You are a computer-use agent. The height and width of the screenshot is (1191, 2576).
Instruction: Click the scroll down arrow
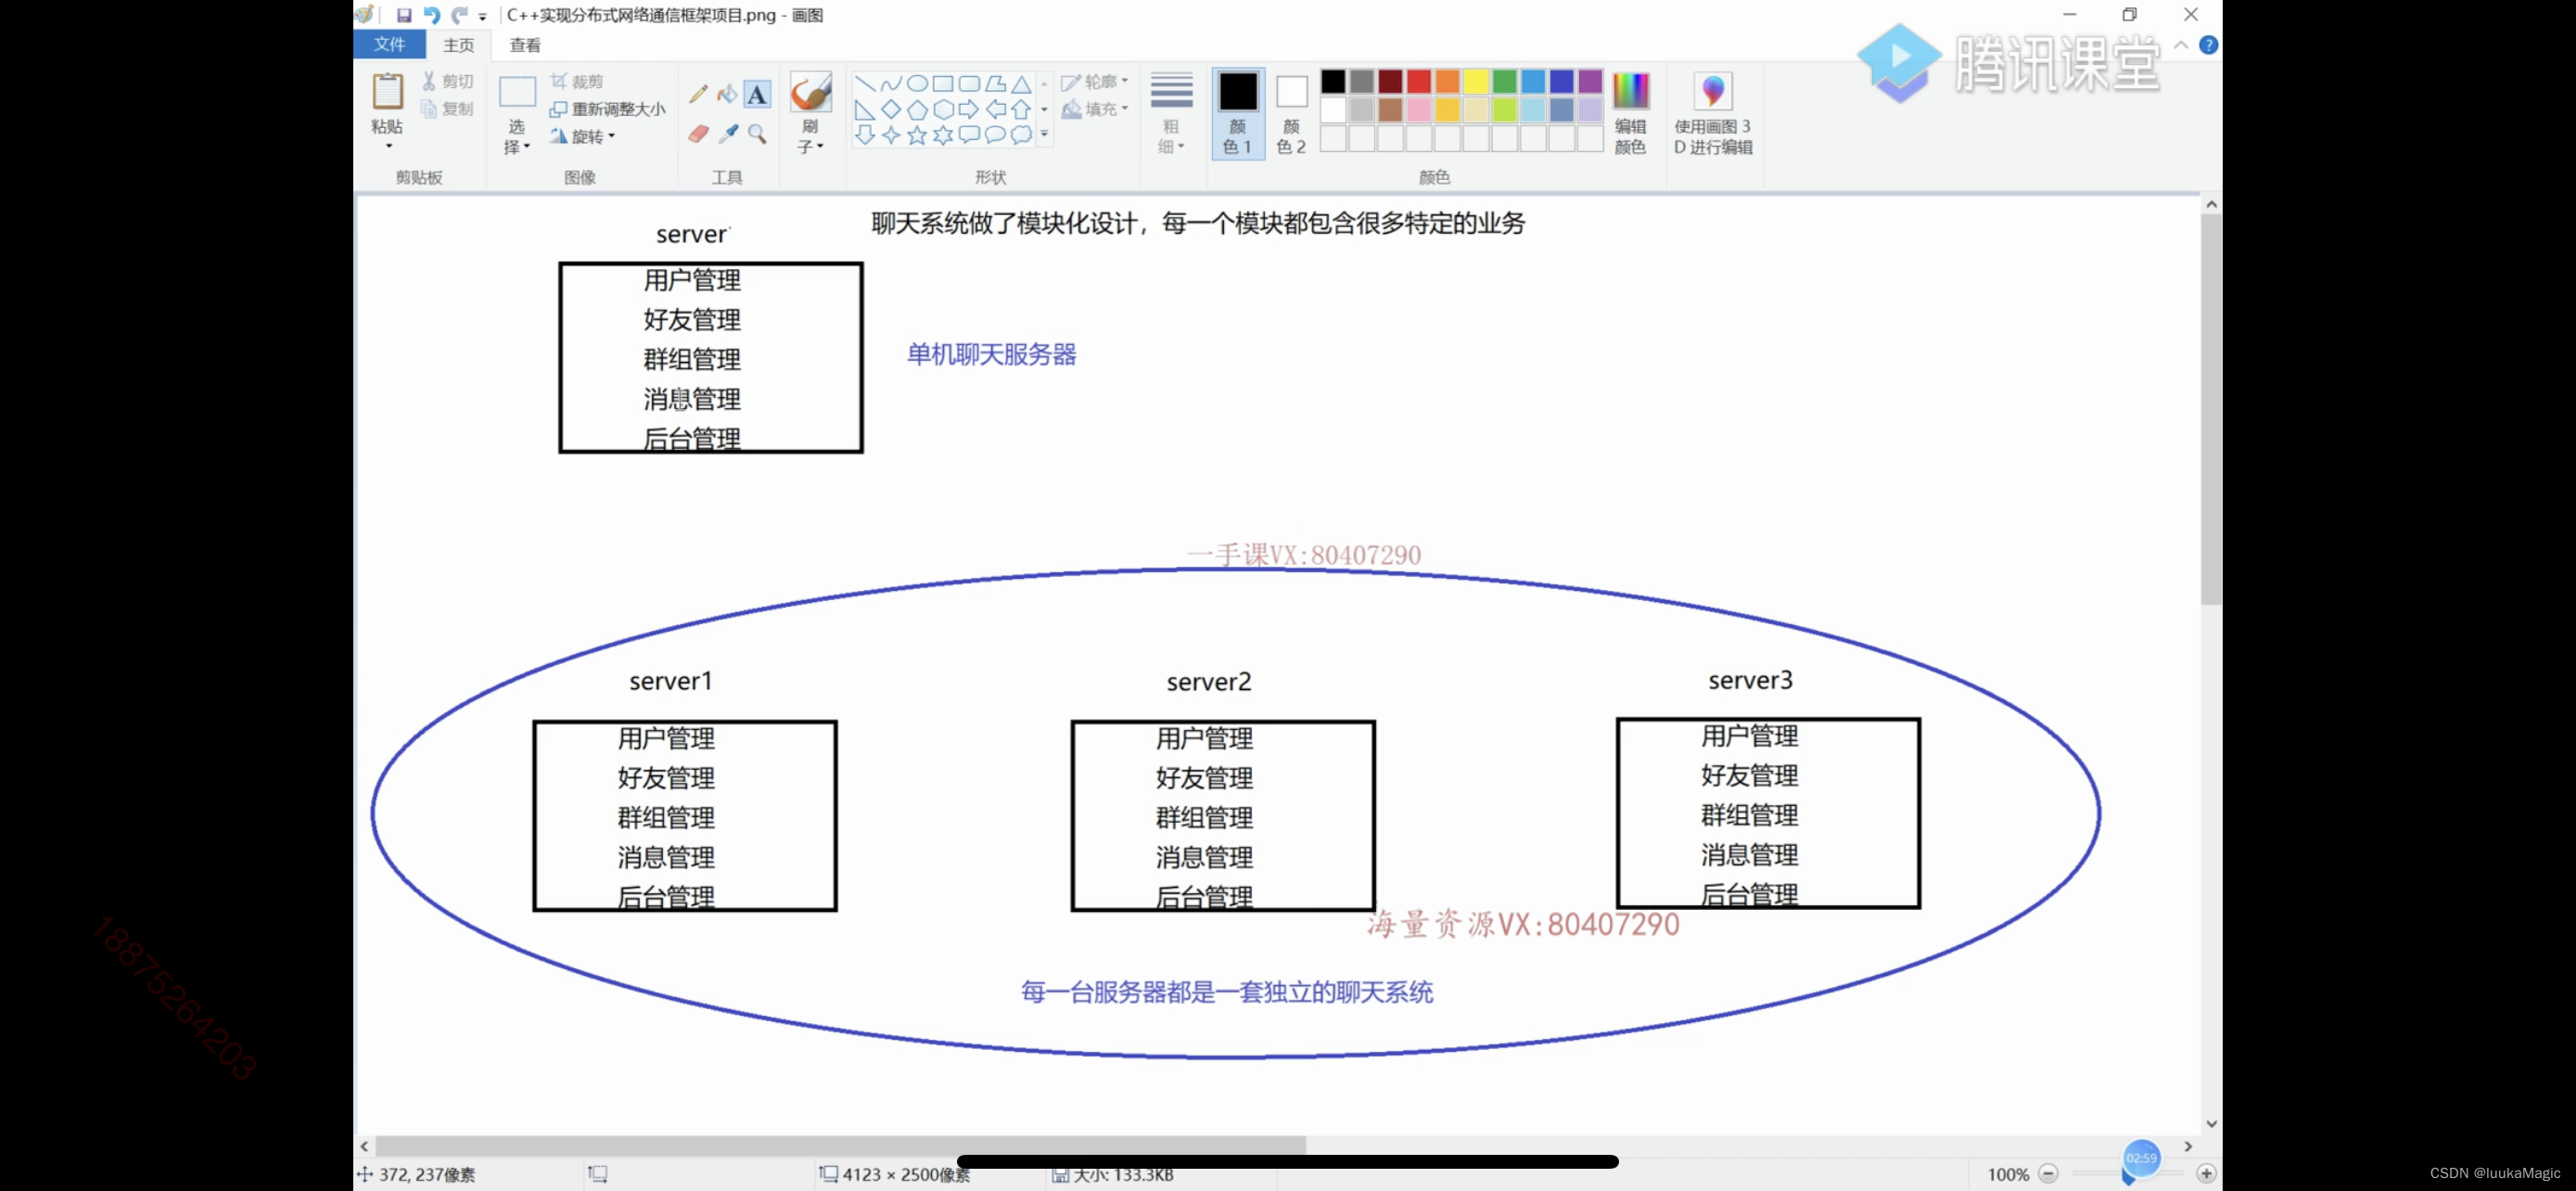[x=2211, y=1124]
